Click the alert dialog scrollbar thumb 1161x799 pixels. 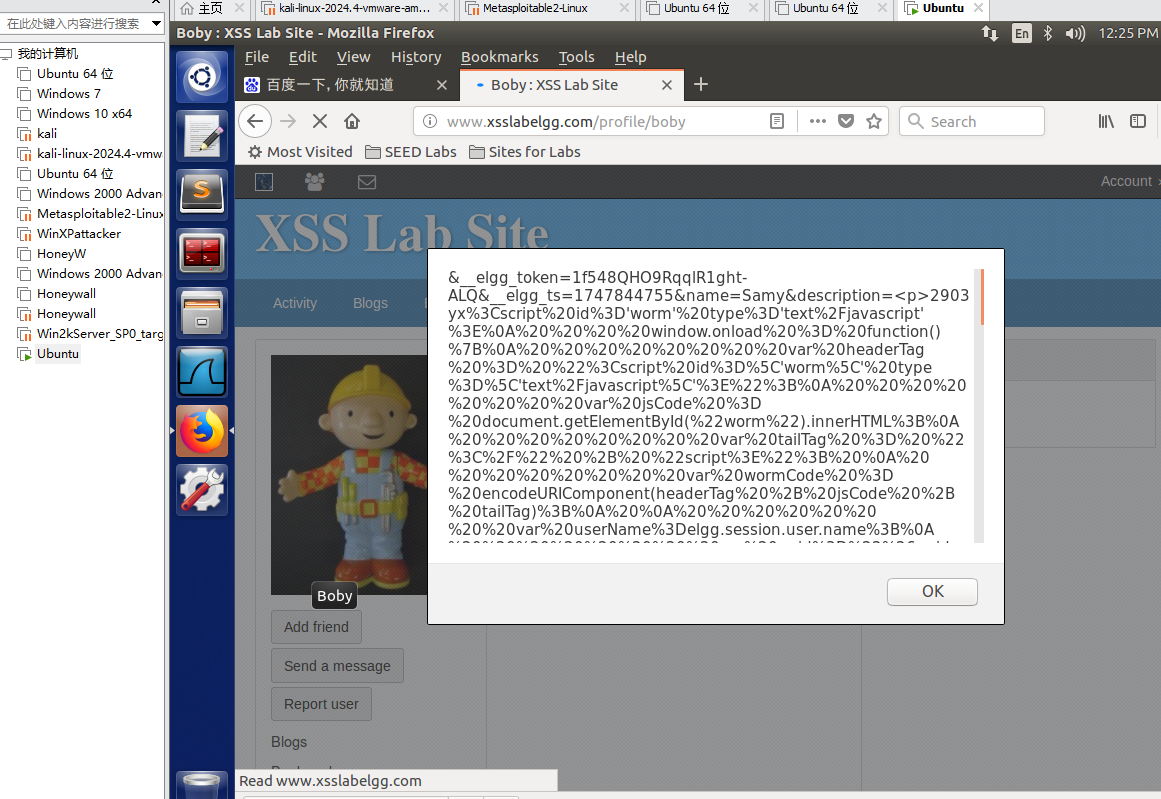[982, 298]
